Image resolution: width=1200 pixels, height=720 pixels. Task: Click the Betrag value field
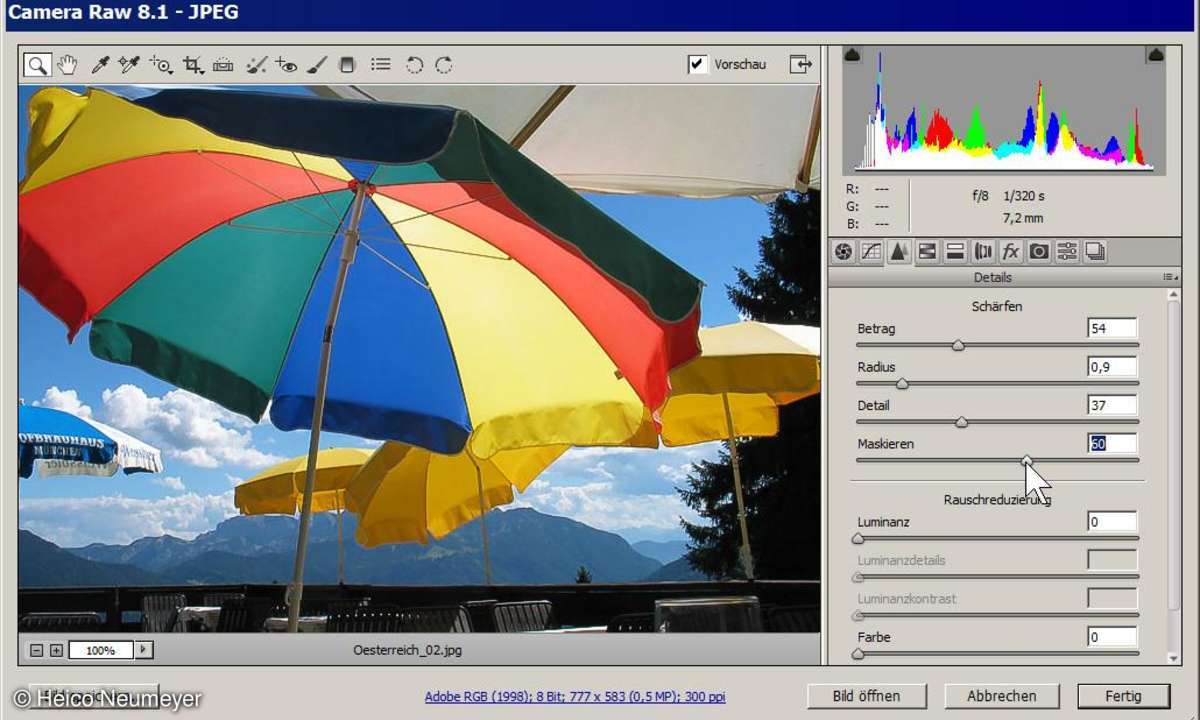[x=1112, y=328]
